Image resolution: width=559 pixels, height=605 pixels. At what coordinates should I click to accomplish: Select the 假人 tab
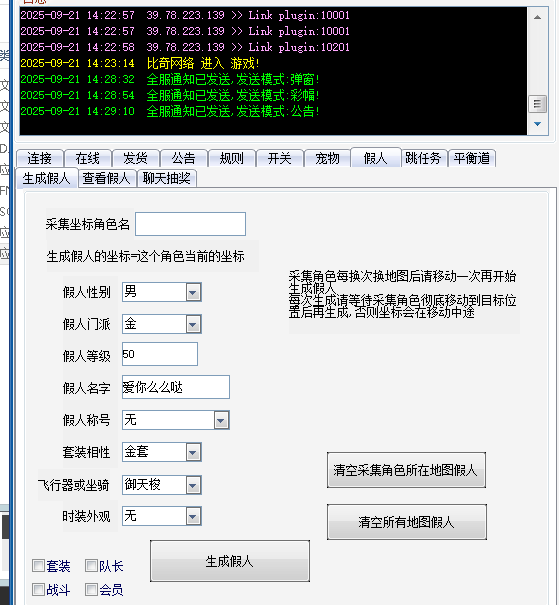point(376,157)
